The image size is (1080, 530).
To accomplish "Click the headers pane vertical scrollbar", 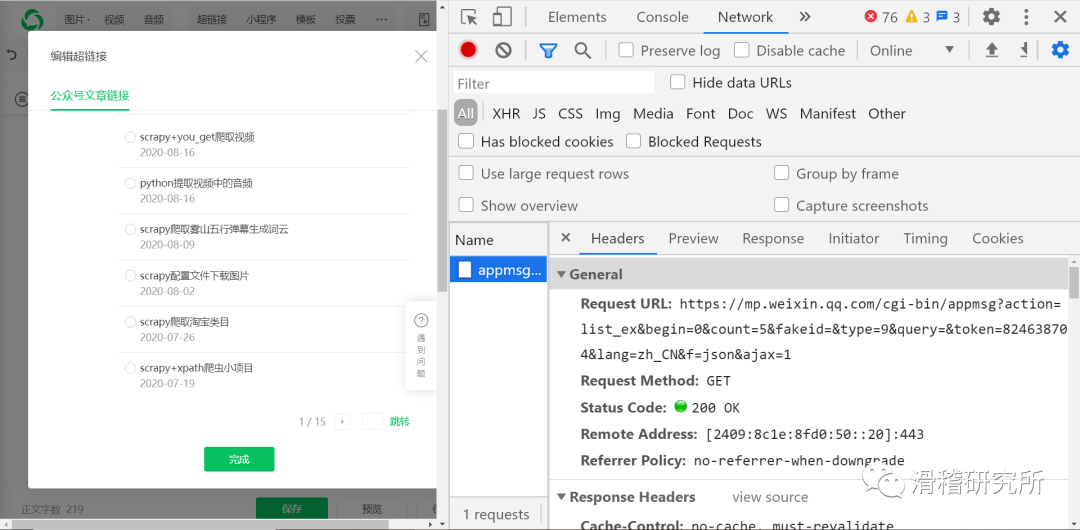I will 1074,283.
